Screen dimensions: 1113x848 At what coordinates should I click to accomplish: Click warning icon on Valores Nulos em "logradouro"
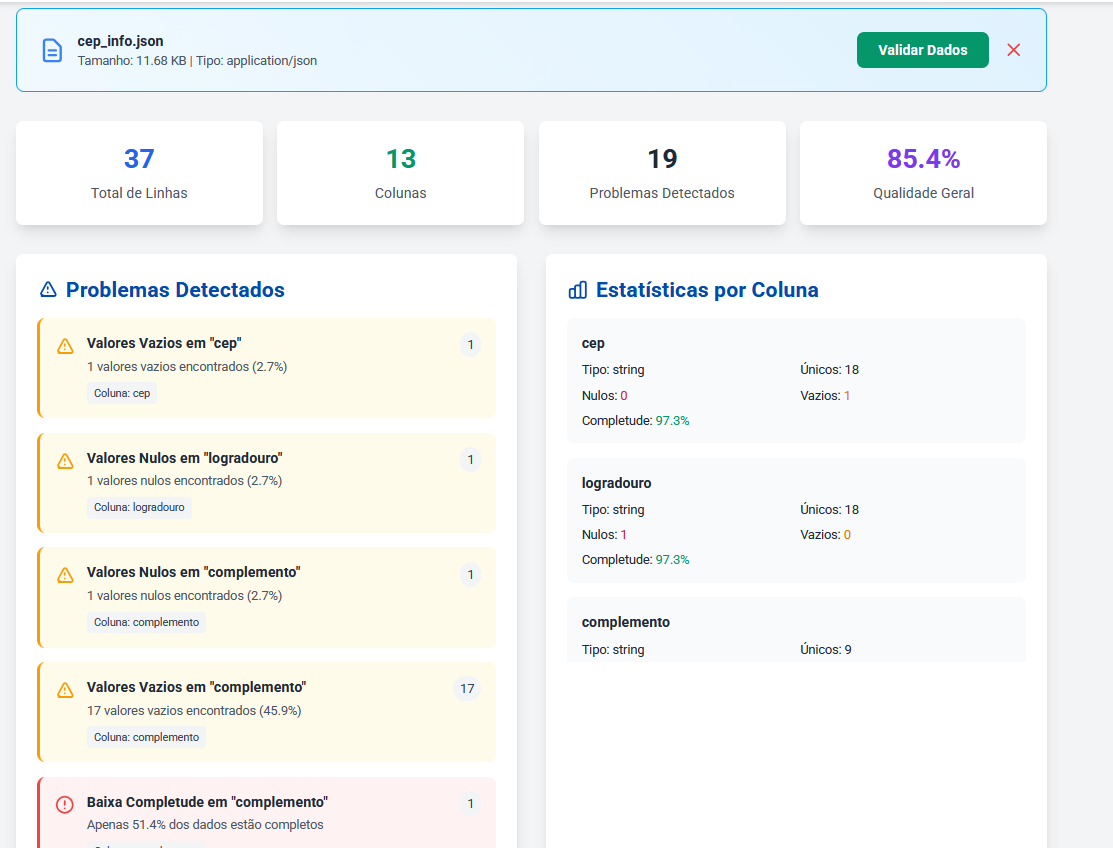[x=65, y=461]
